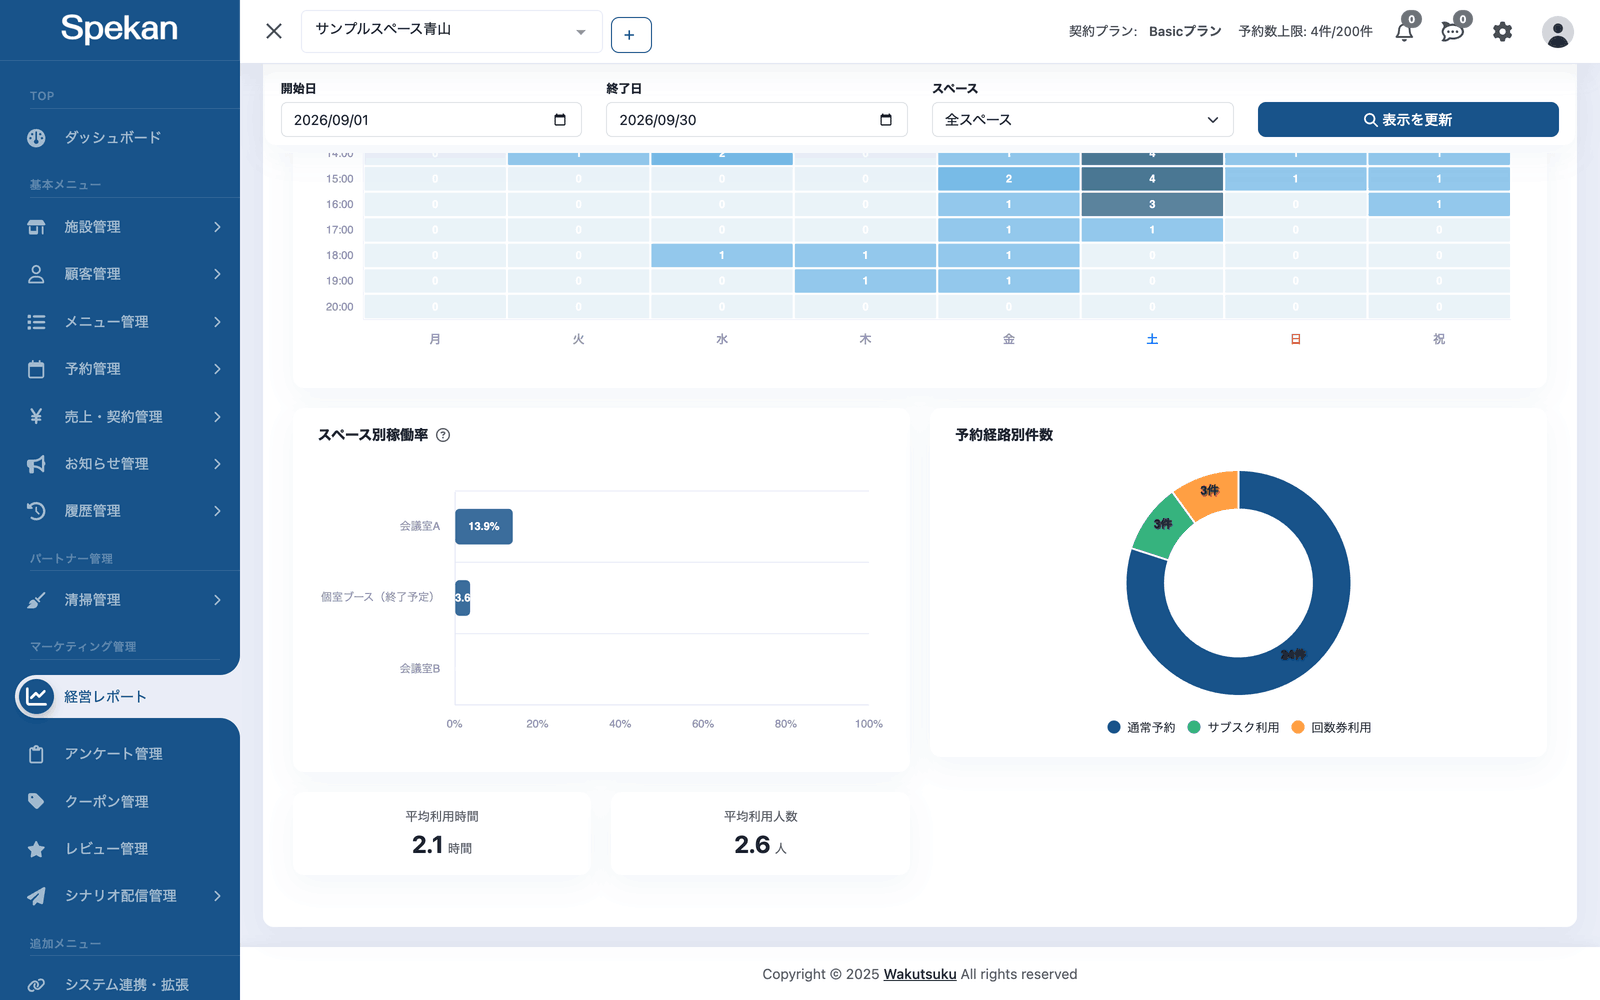The width and height of the screenshot is (1600, 1000).
Task: Toggle サブスク利用 legend item
Action: tap(1234, 728)
